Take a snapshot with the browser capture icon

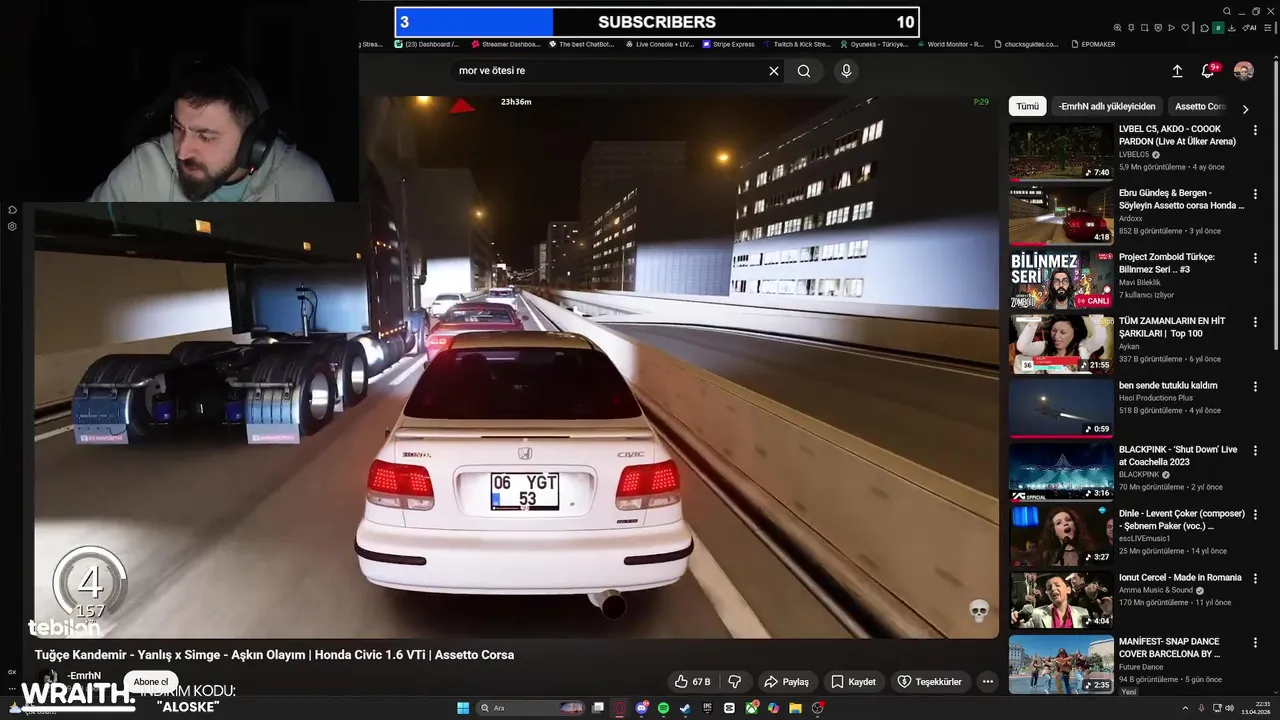pyautogui.click(x=1144, y=28)
